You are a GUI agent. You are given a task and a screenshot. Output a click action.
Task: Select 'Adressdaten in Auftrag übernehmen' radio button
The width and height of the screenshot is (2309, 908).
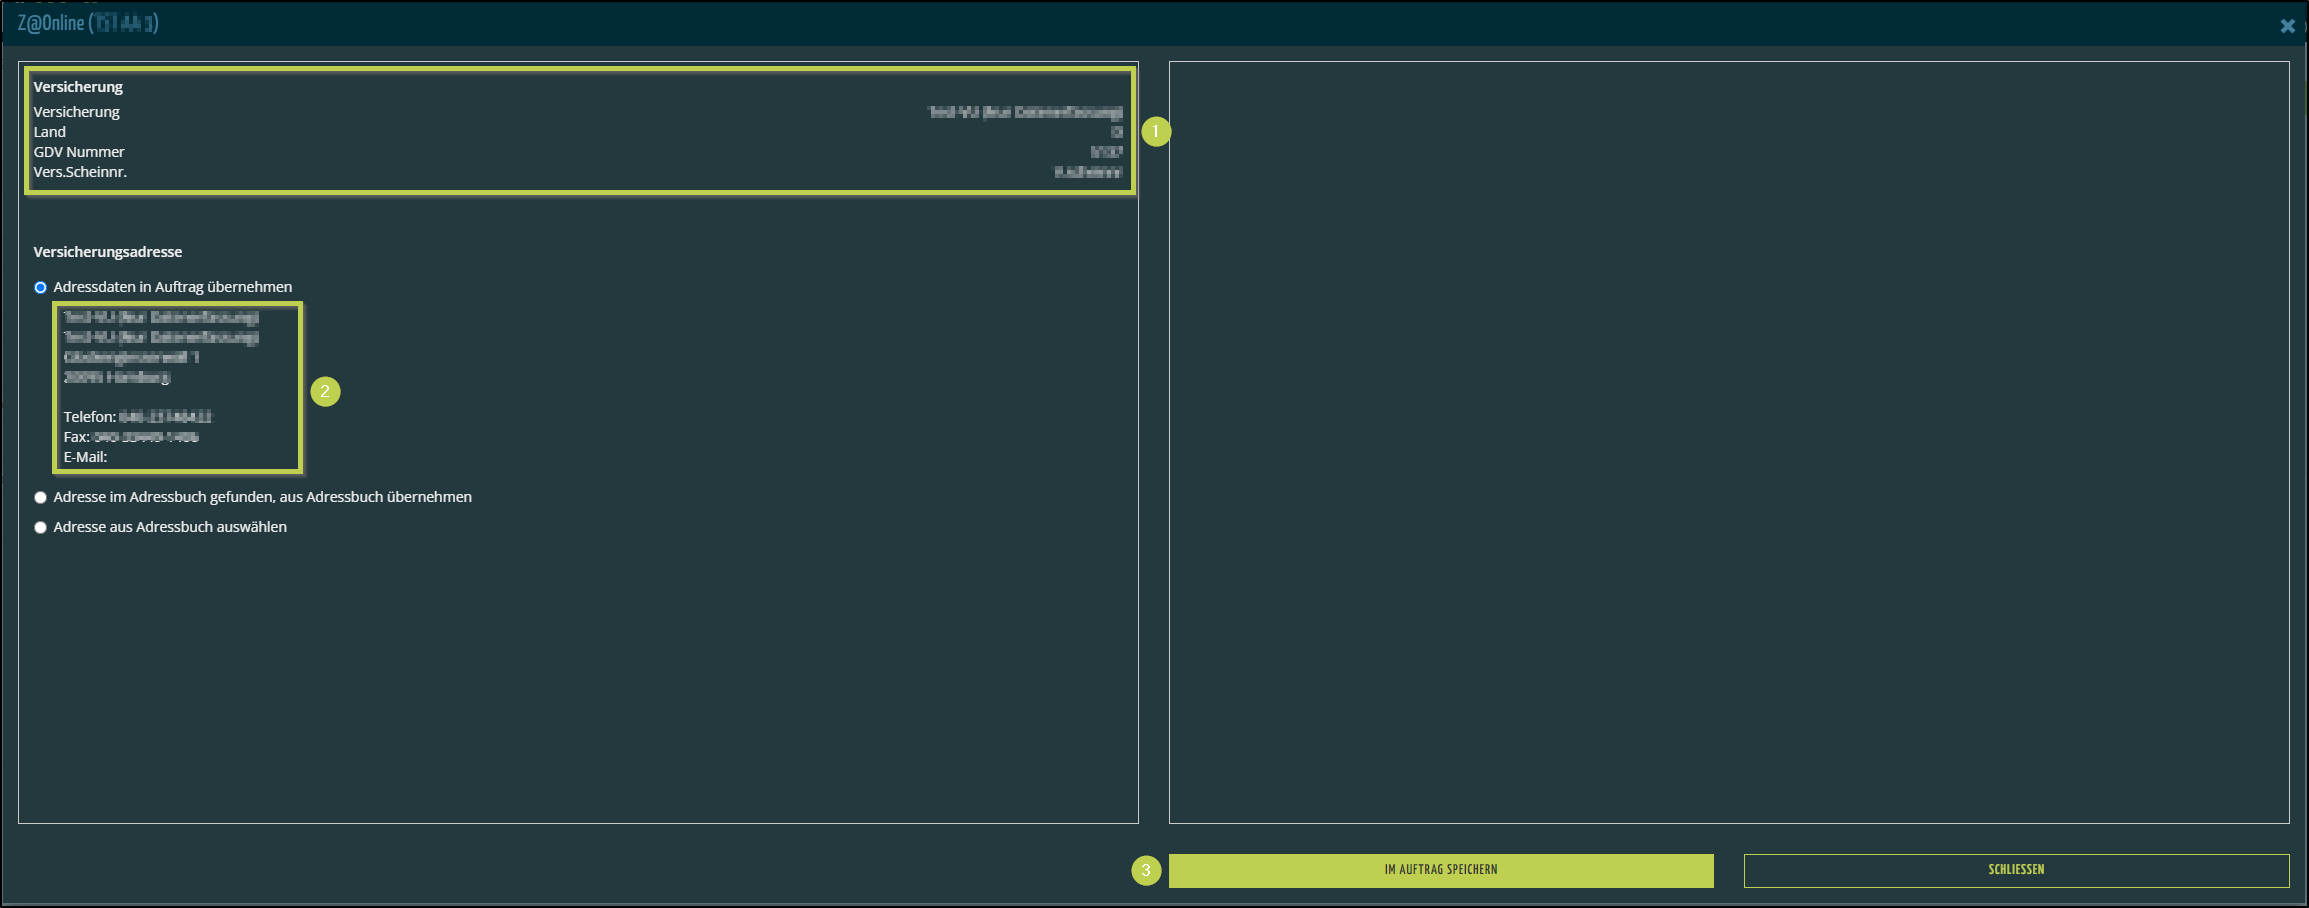(x=41, y=288)
